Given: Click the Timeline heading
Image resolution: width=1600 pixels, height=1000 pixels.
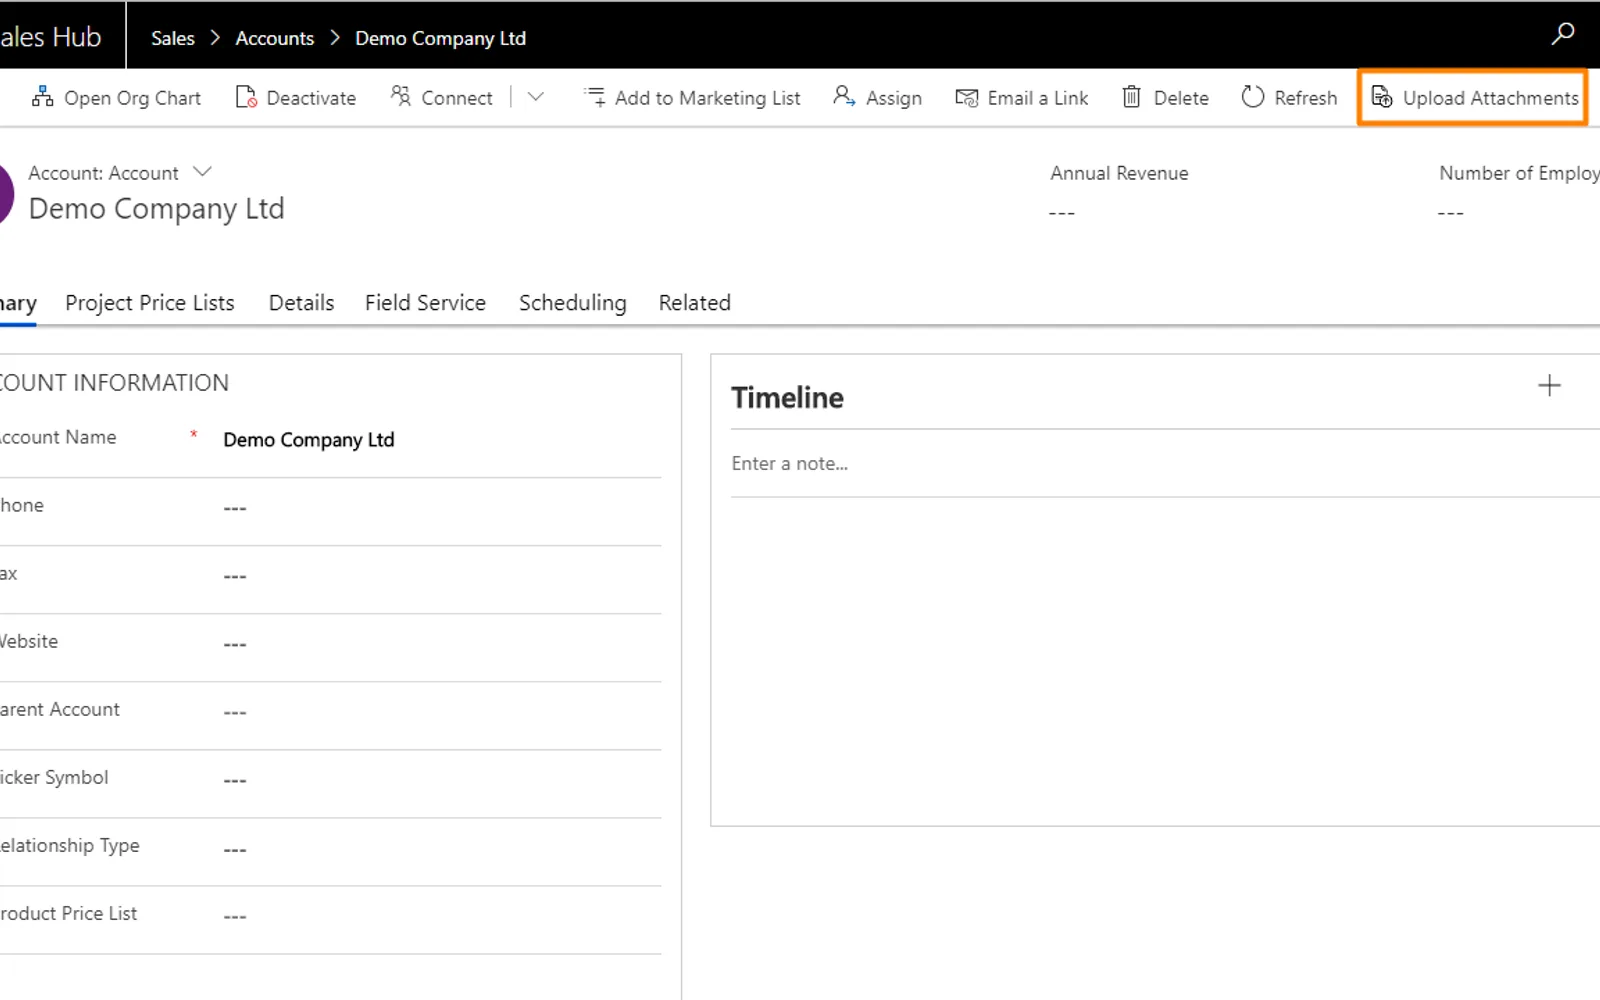Looking at the screenshot, I should pyautogui.click(x=787, y=398).
